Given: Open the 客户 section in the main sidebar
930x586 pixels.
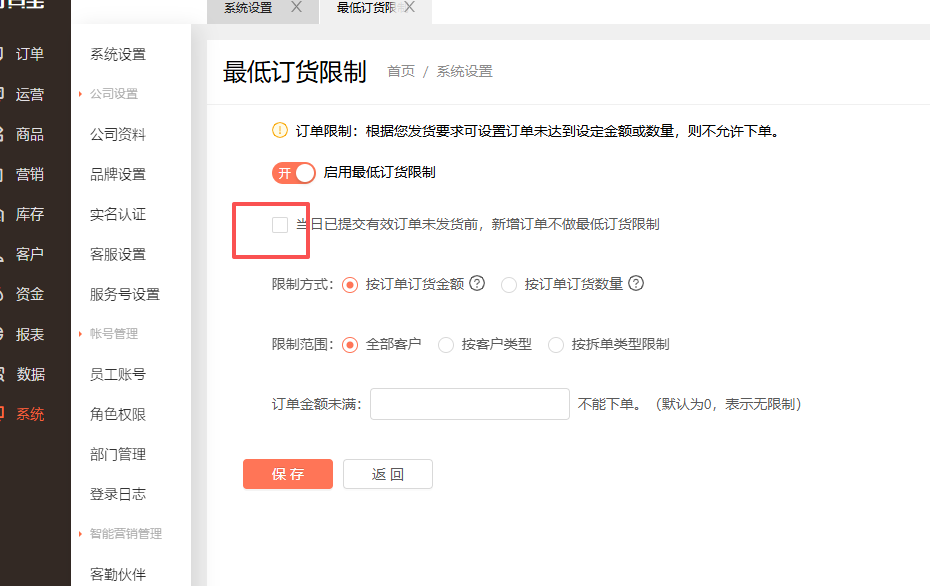Looking at the screenshot, I should (30, 254).
